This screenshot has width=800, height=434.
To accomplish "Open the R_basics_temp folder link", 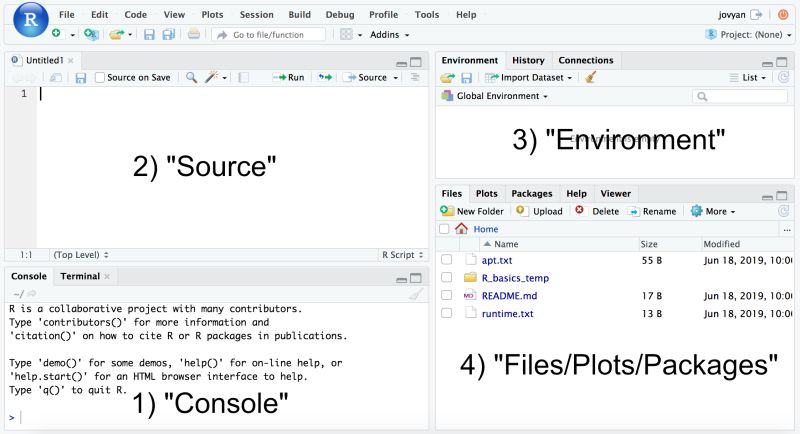I will pos(515,278).
